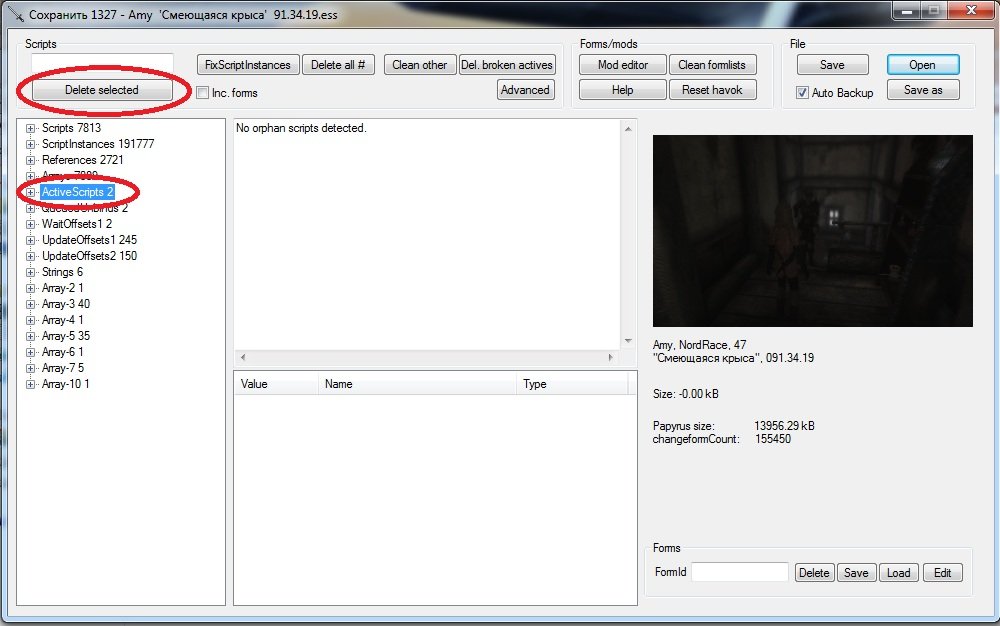Click Del. broken actives button
1000x626 pixels.
point(507,65)
